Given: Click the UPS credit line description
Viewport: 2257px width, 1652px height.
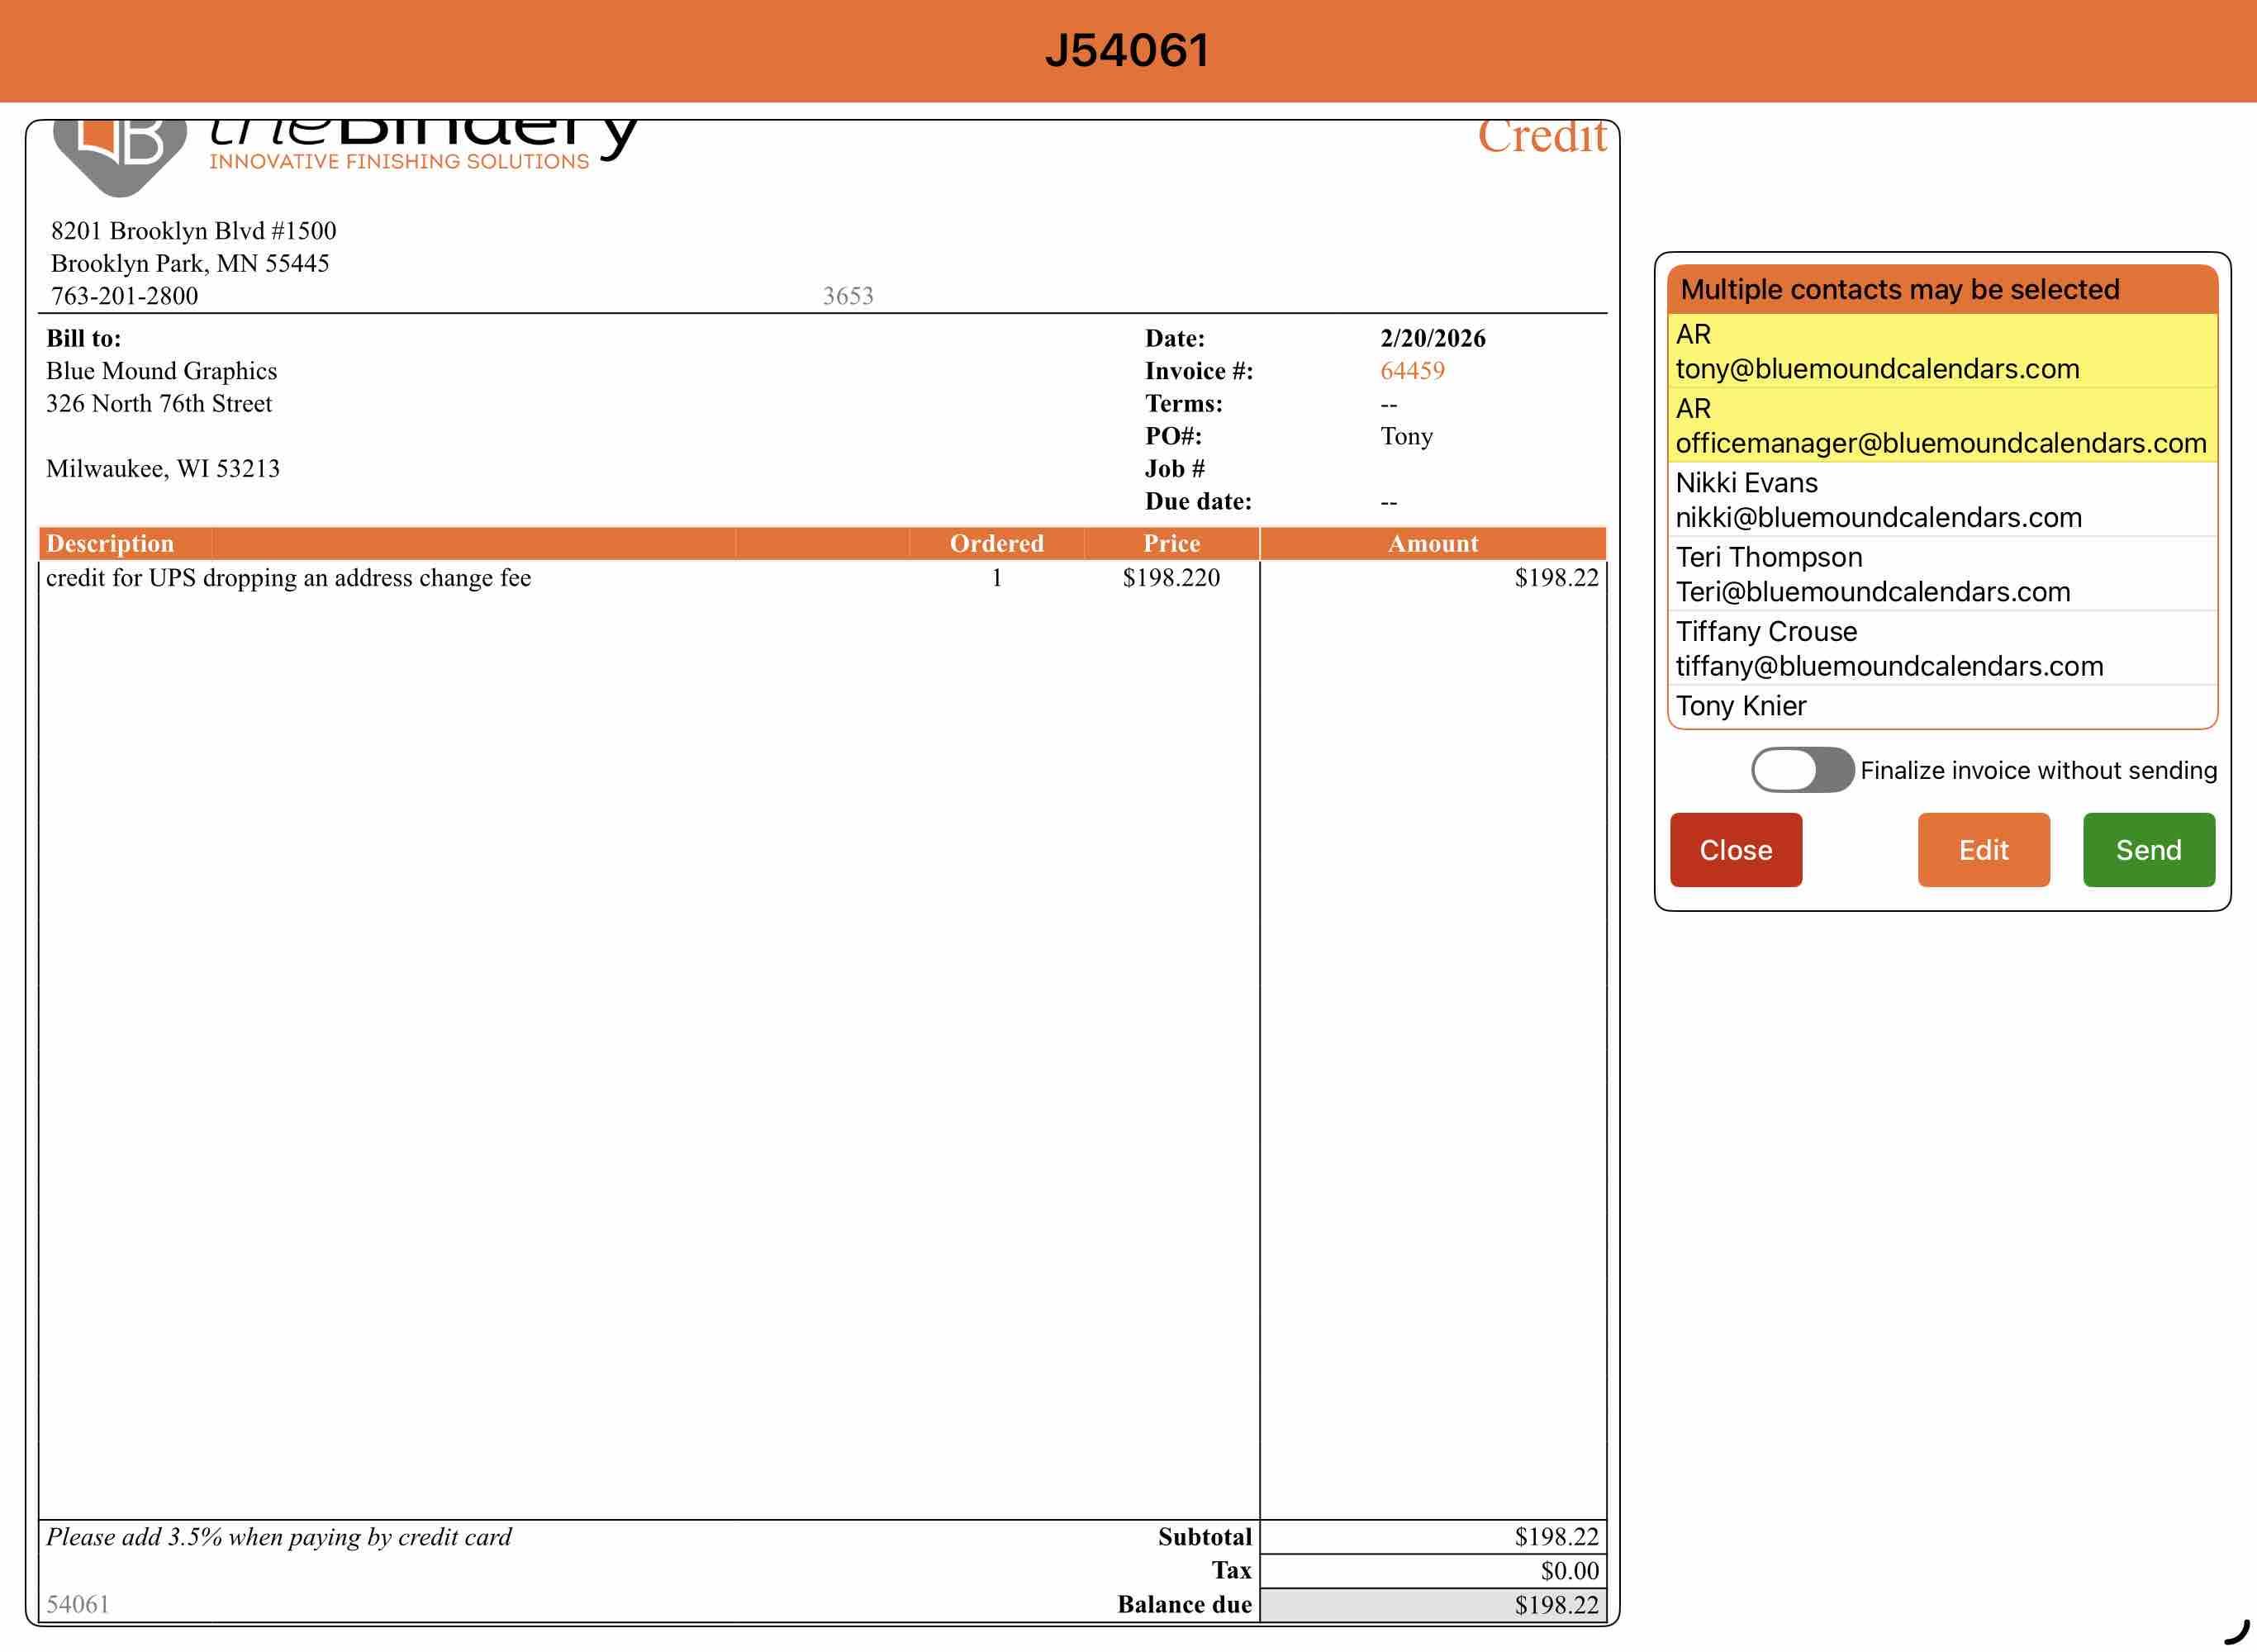Looking at the screenshot, I should [288, 578].
